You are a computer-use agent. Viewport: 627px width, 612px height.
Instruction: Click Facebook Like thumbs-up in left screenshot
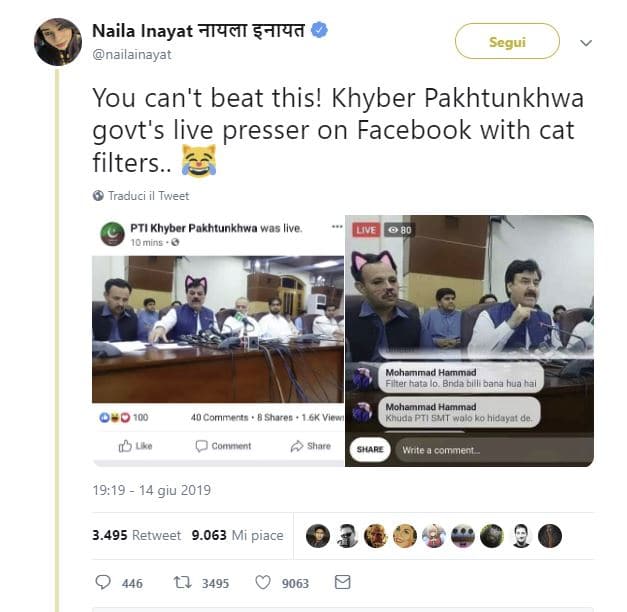(126, 446)
